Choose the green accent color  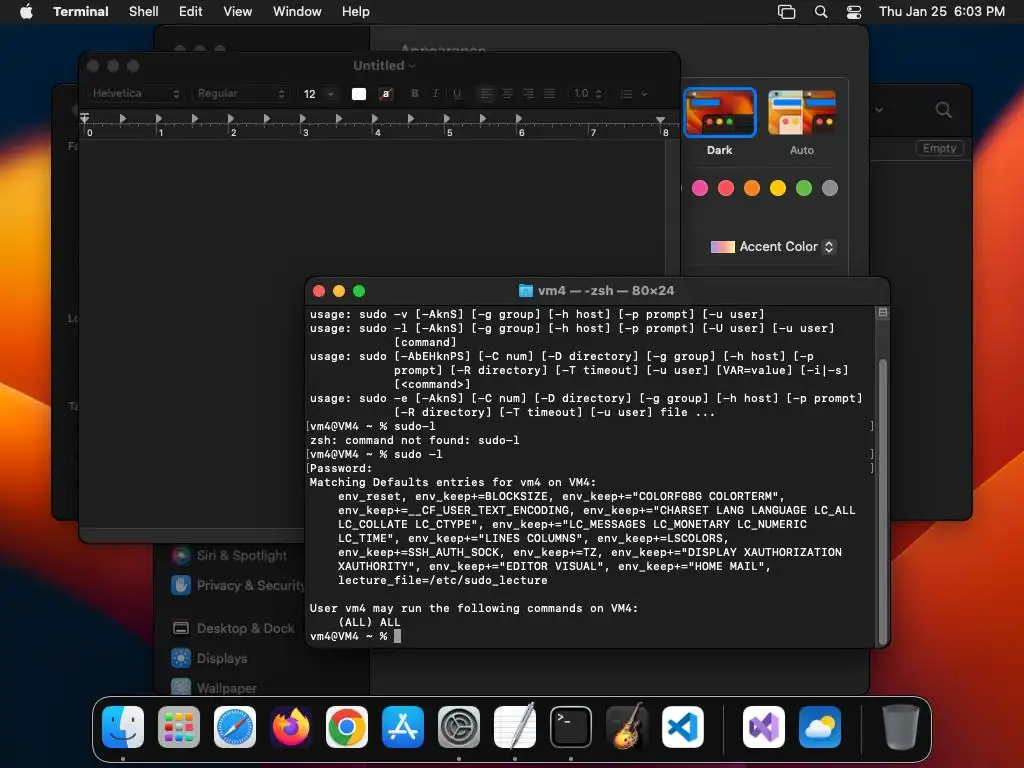[x=804, y=188]
